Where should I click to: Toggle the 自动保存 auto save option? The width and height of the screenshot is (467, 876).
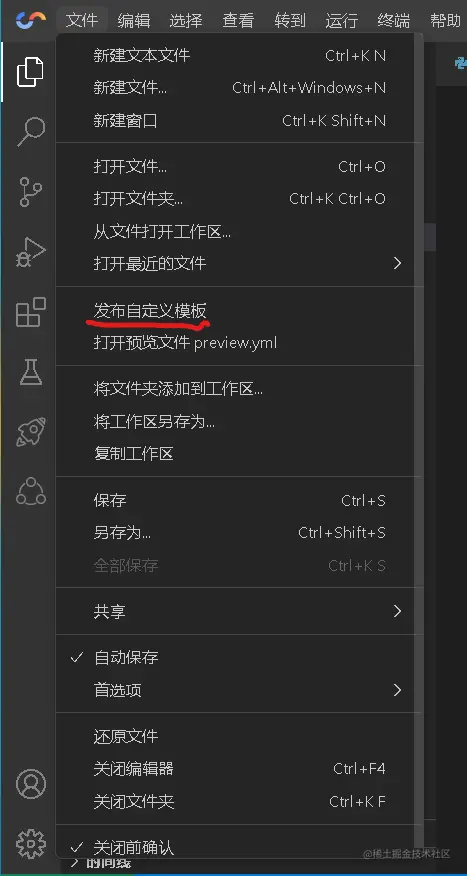239,658
